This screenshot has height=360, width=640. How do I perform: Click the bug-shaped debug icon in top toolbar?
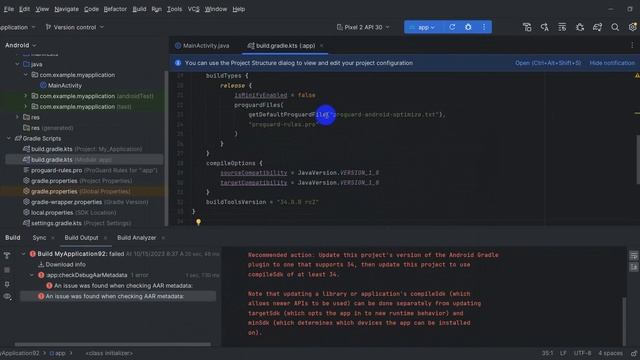pyautogui.click(x=580, y=27)
